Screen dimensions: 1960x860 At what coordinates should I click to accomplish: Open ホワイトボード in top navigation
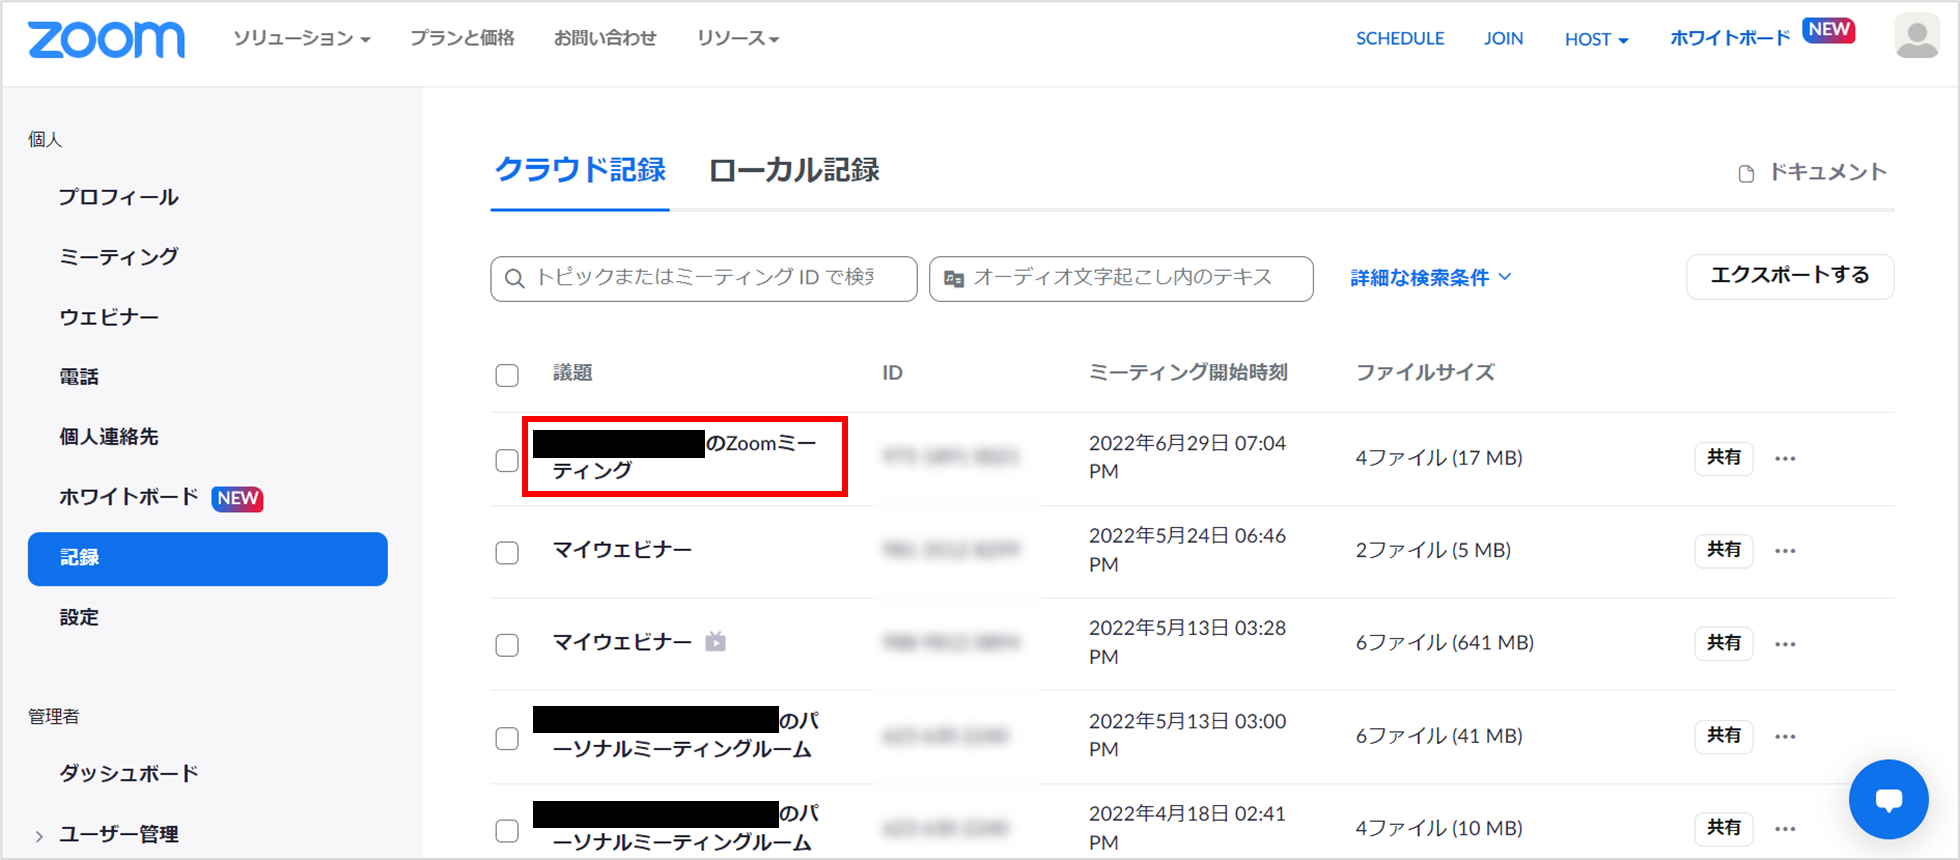pos(1730,39)
